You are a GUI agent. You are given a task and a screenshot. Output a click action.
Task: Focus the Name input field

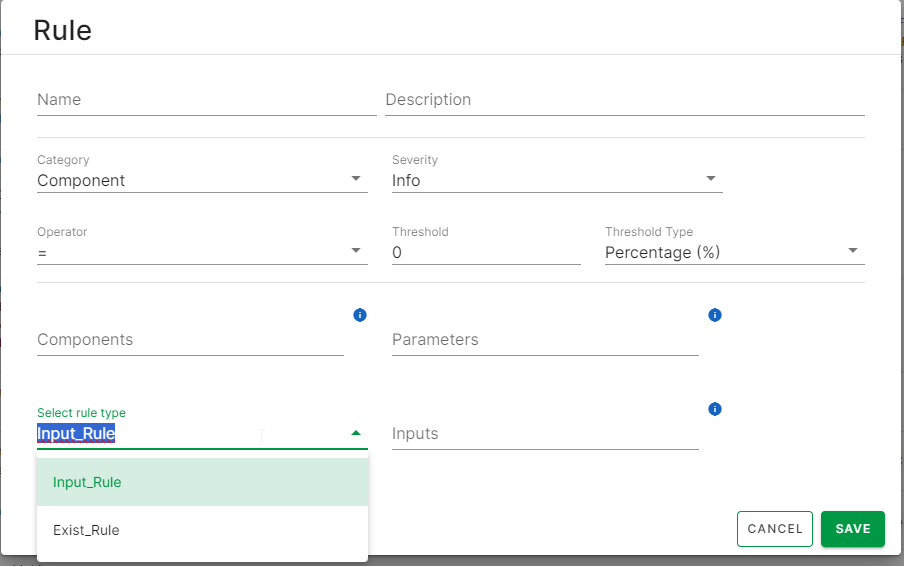tap(206, 100)
